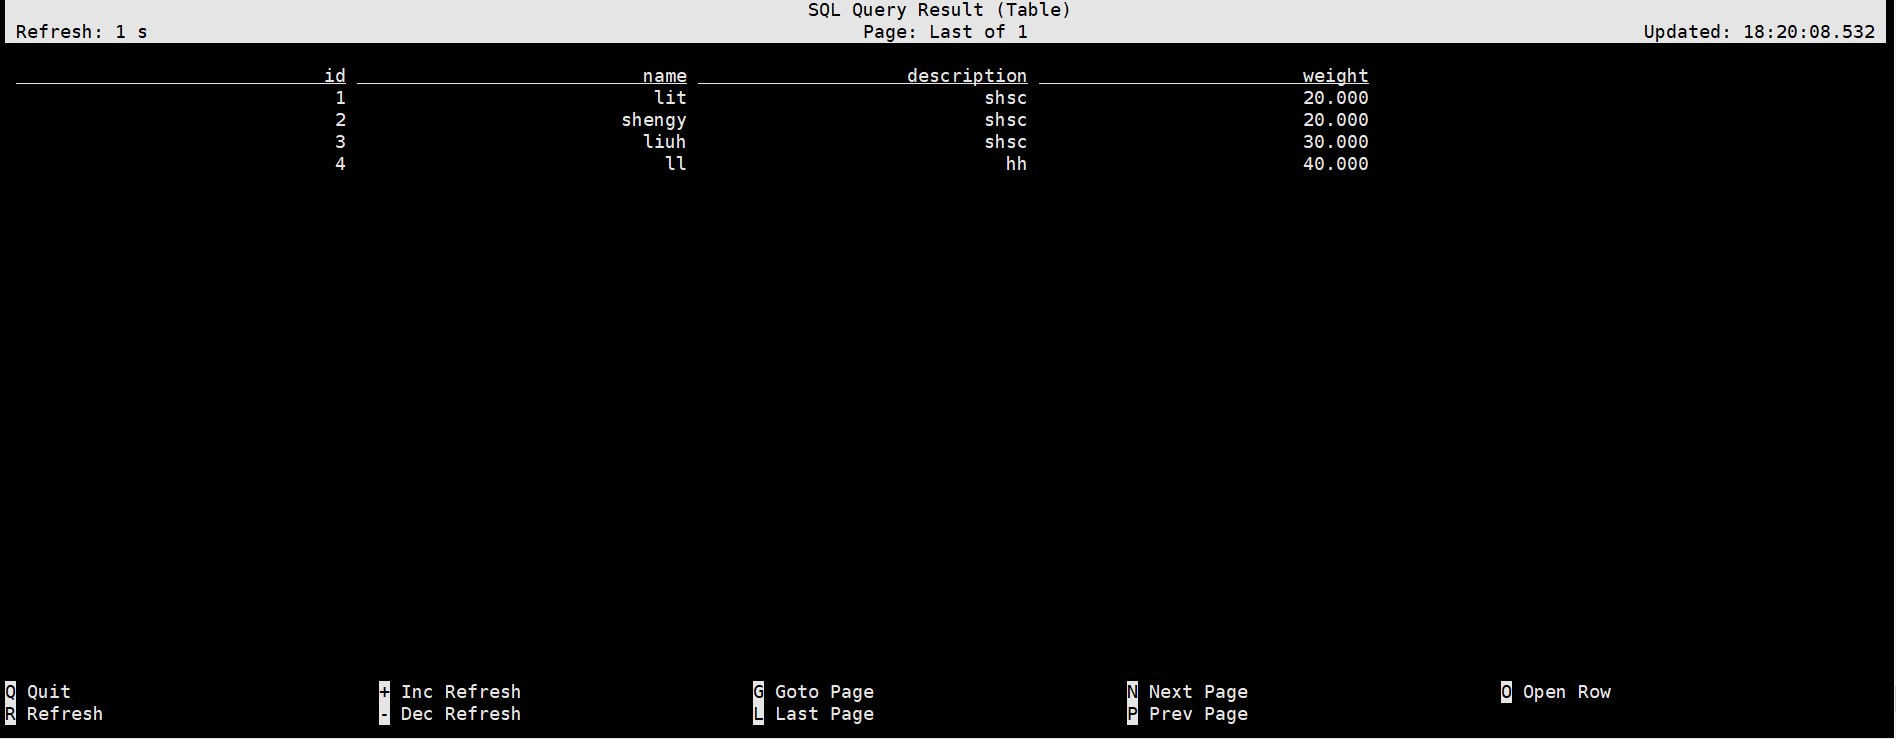
Task: Click the 'Page: Last of 1' indicator
Action: pyautogui.click(x=945, y=32)
